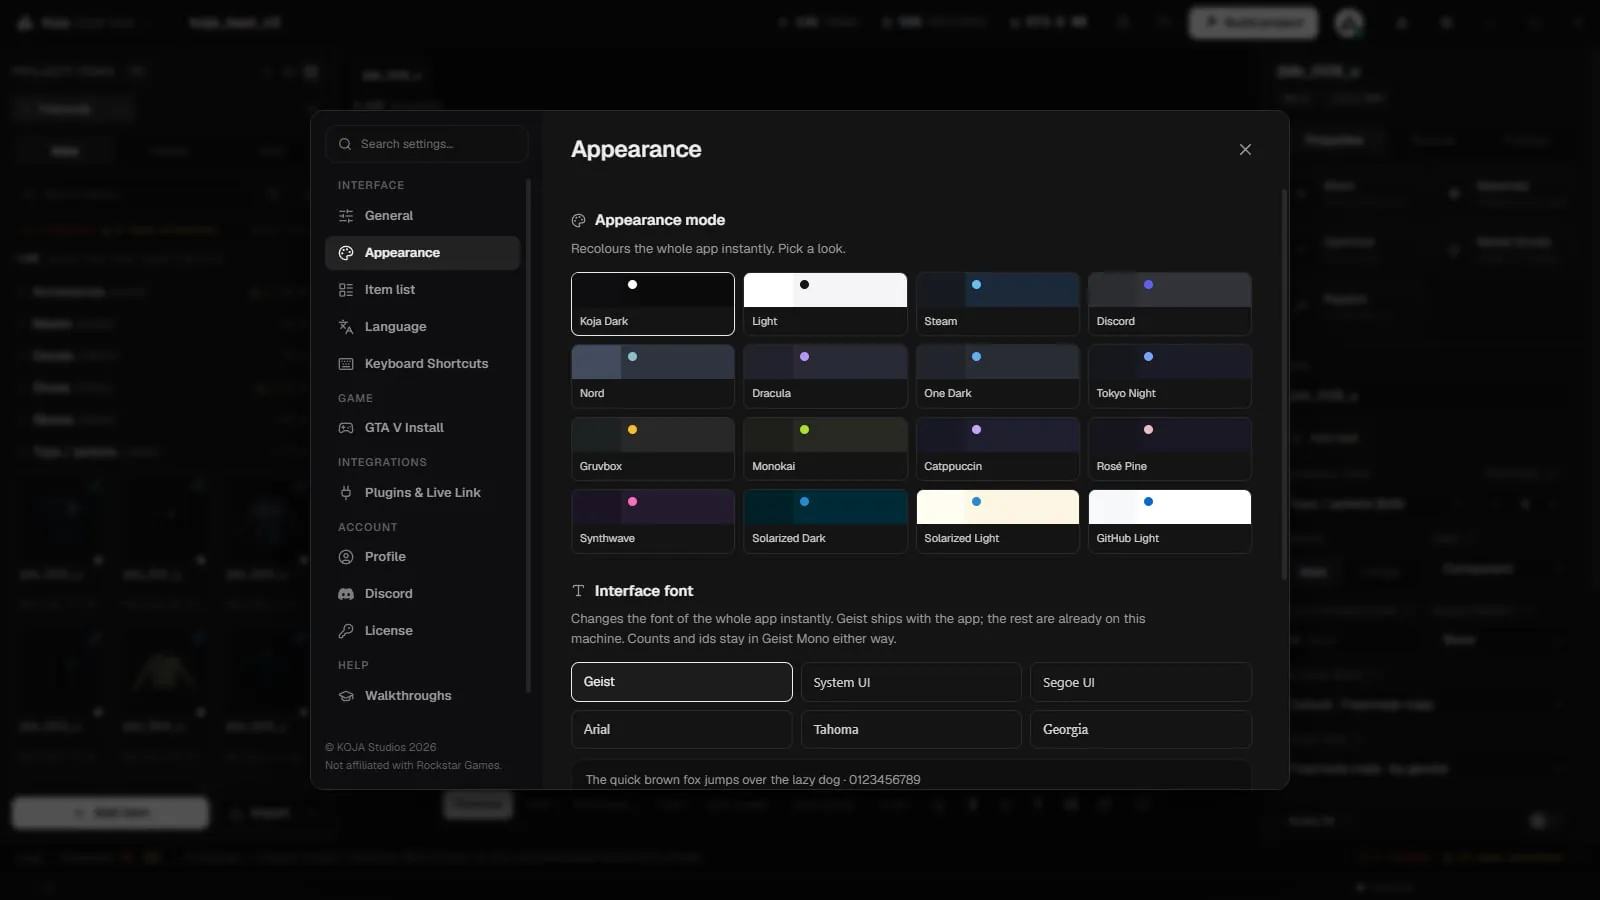Click the Appearance palette icon in sidebar
Screen dimensions: 1600x900
click(x=346, y=253)
